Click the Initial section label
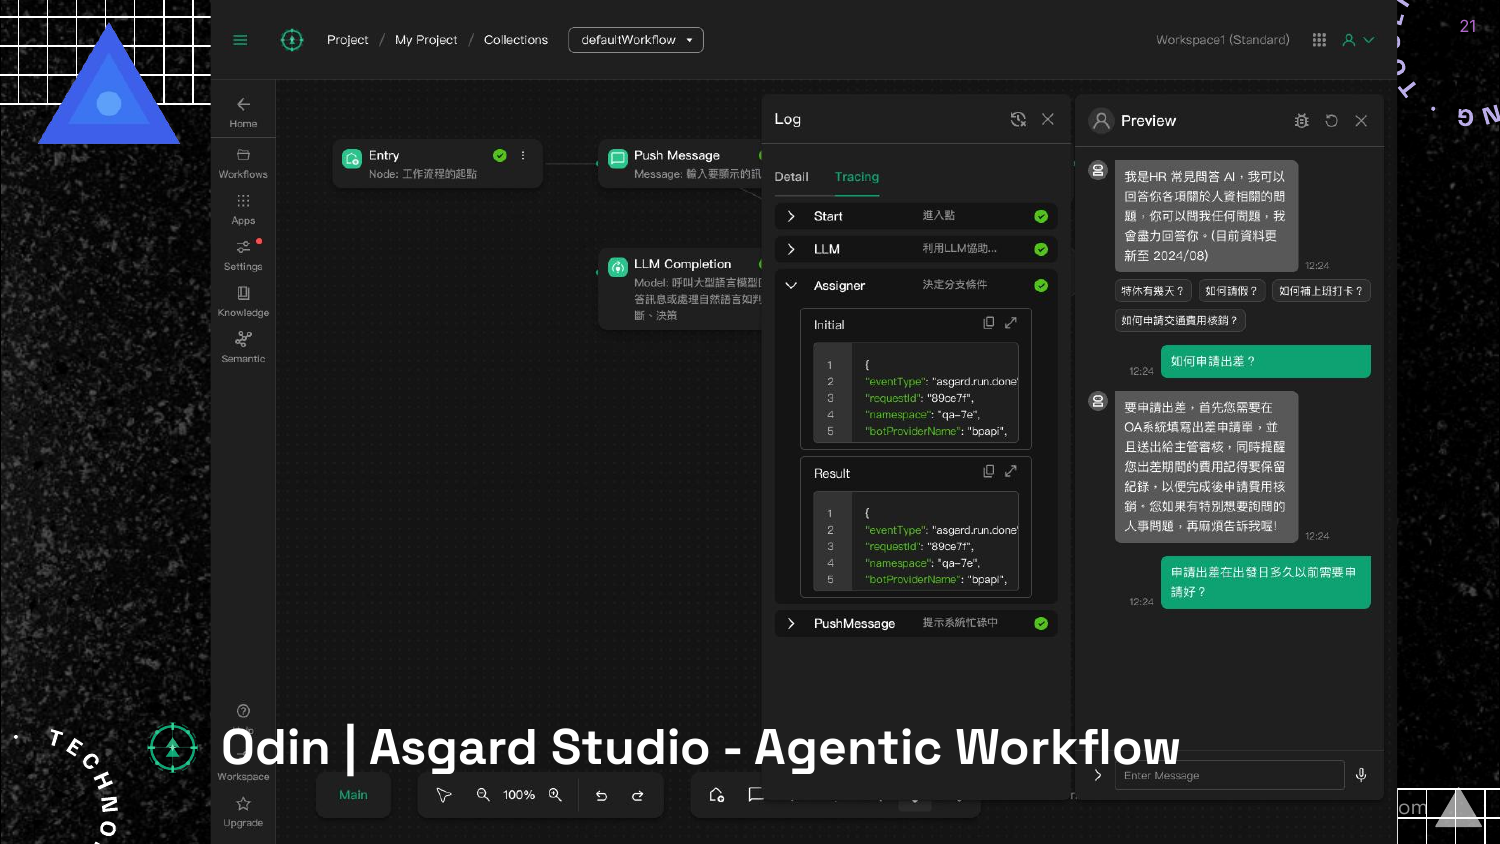1500x844 pixels. (829, 325)
